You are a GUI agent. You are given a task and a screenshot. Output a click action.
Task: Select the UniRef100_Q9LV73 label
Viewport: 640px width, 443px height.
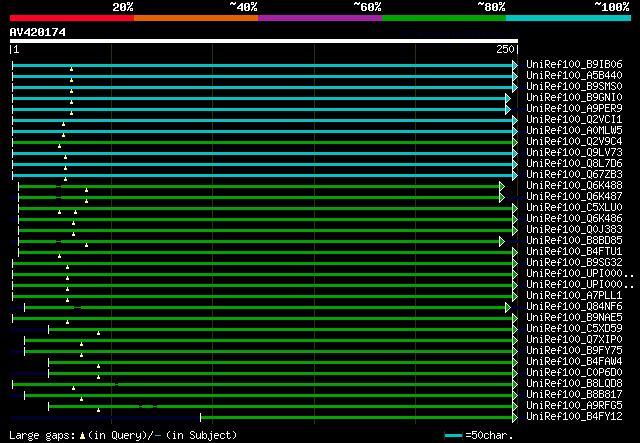point(574,152)
